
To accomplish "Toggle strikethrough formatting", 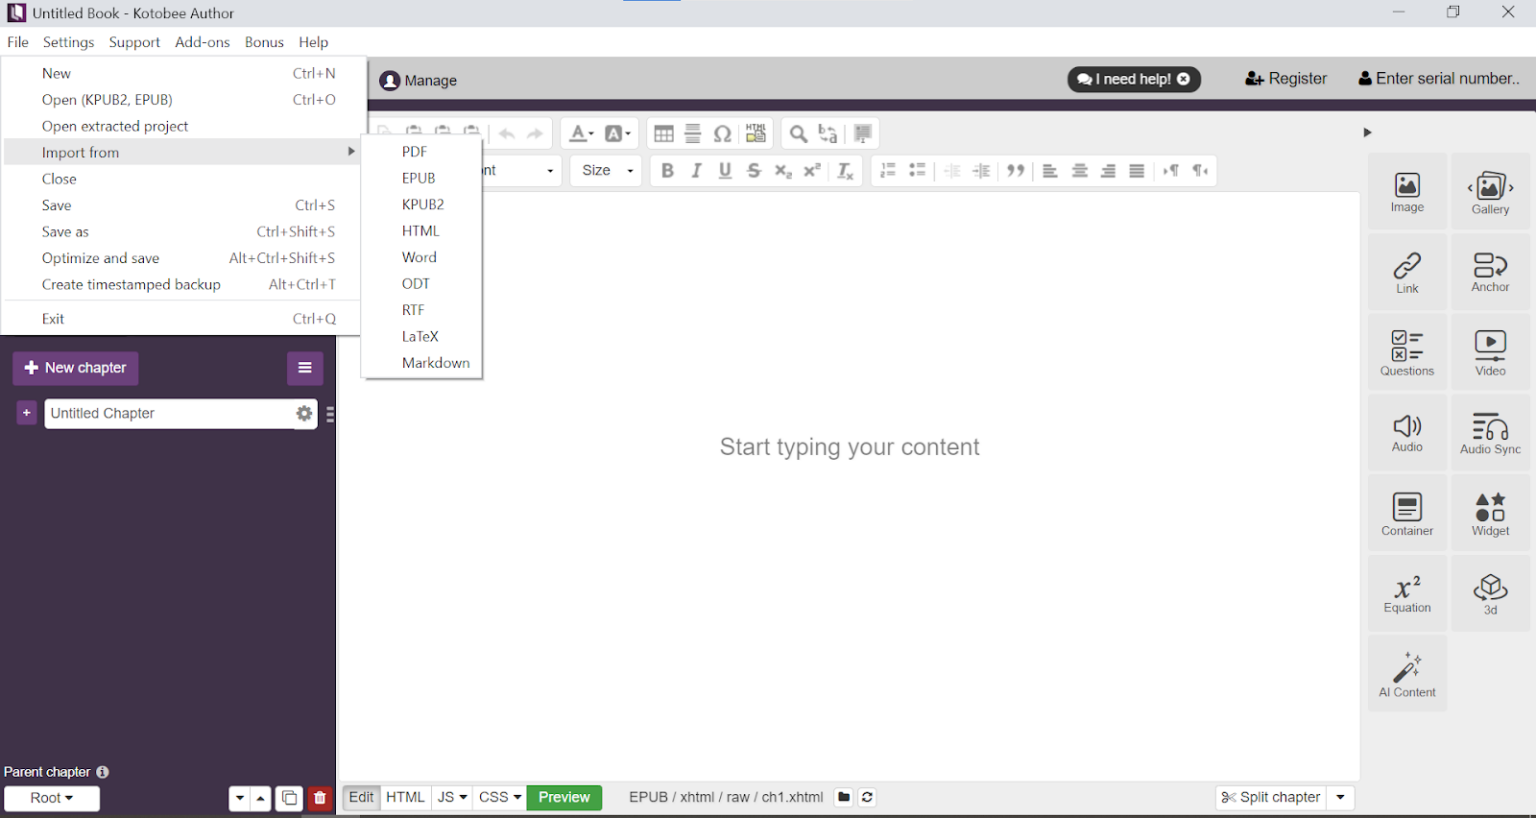I will tap(754, 171).
